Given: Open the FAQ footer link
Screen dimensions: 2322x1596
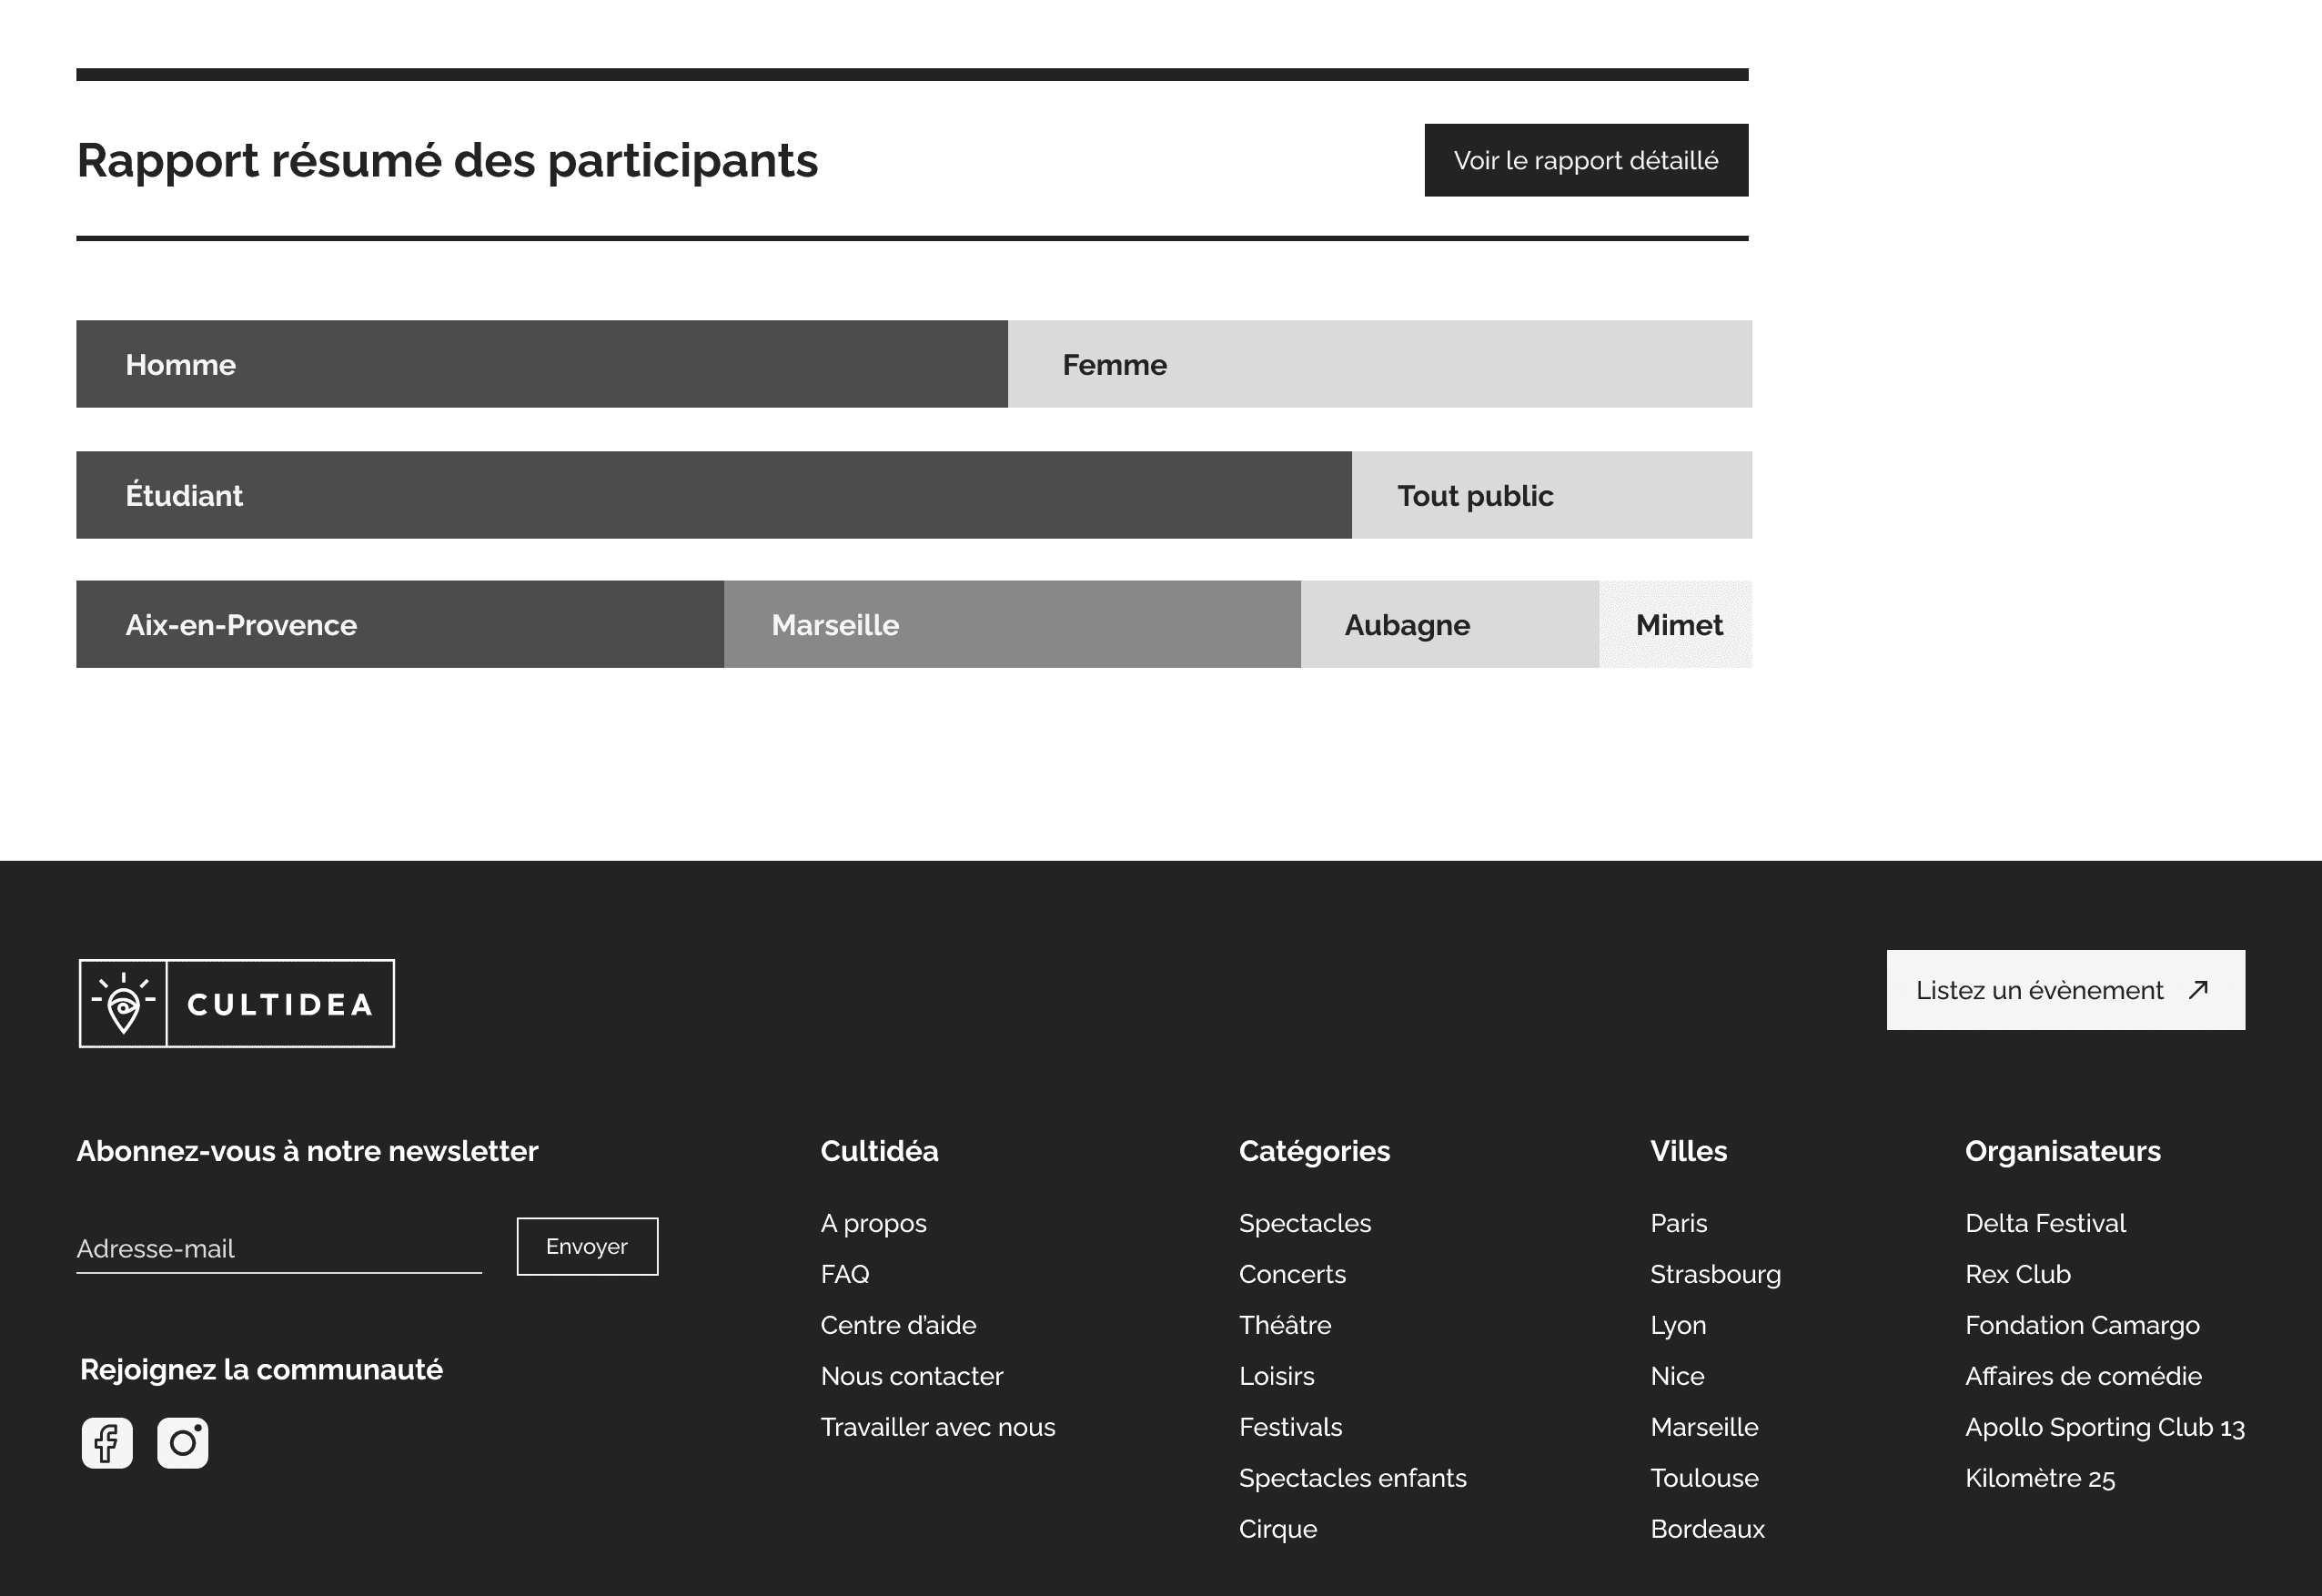Looking at the screenshot, I should [x=845, y=1274].
